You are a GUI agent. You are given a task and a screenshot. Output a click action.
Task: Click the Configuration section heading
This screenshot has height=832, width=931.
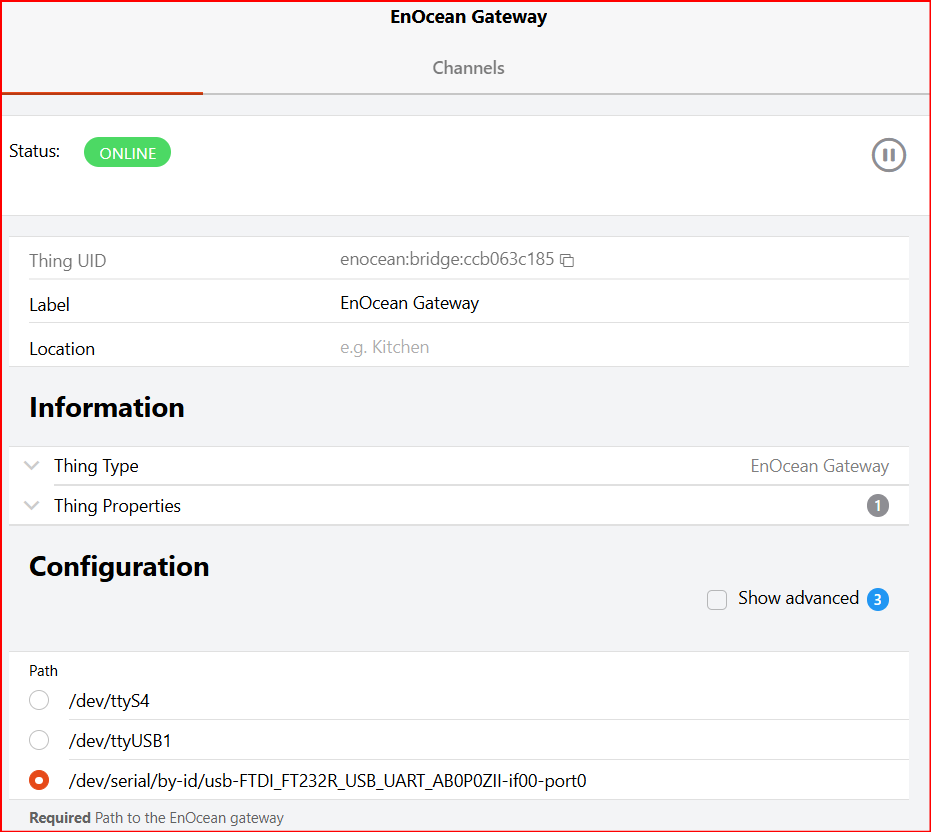click(119, 567)
